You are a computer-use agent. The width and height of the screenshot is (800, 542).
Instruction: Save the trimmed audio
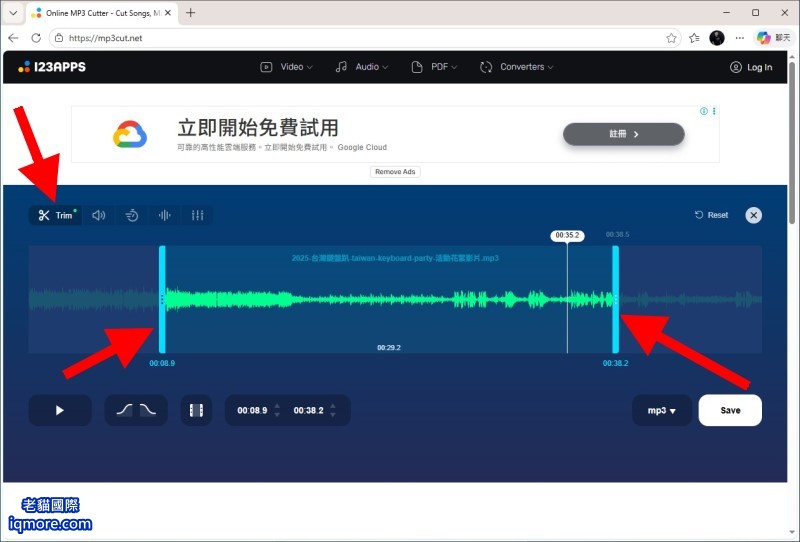(730, 410)
